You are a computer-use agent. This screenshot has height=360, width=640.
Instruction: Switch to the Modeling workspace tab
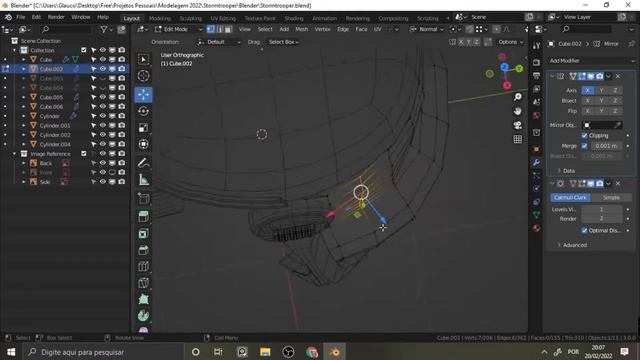pos(160,18)
